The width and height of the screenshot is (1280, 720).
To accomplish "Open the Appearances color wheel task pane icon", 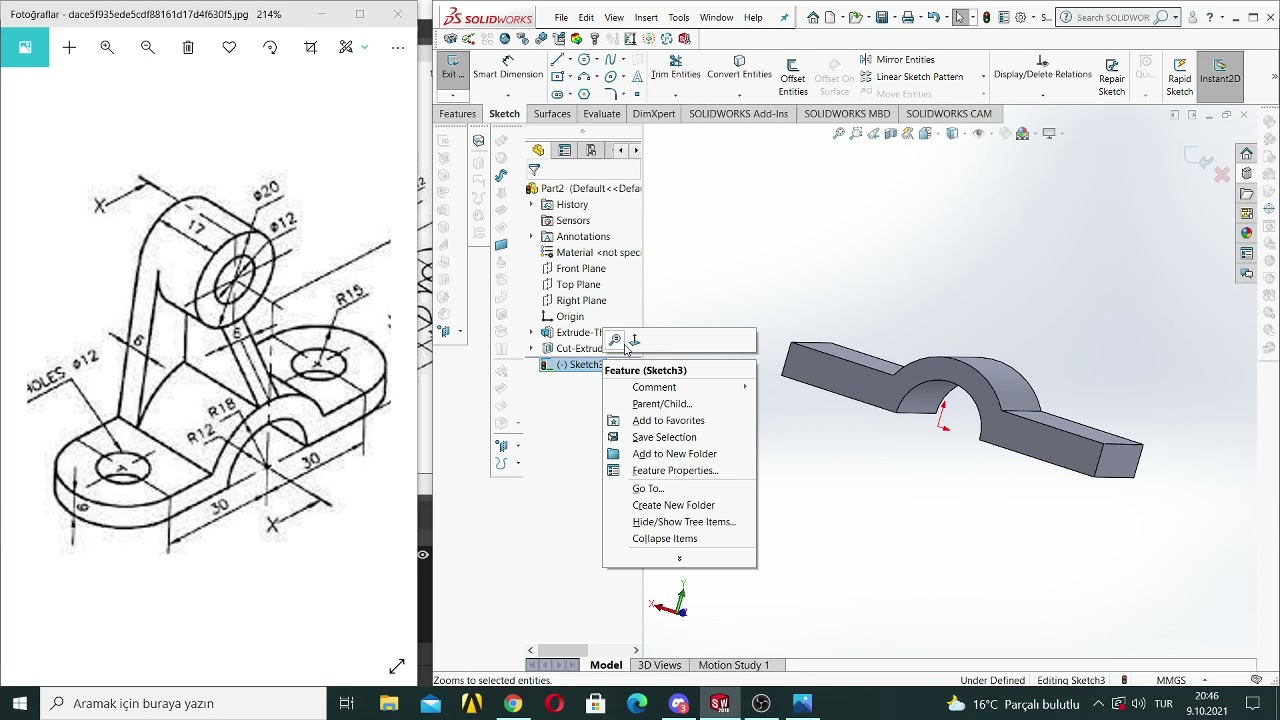I will (1246, 233).
